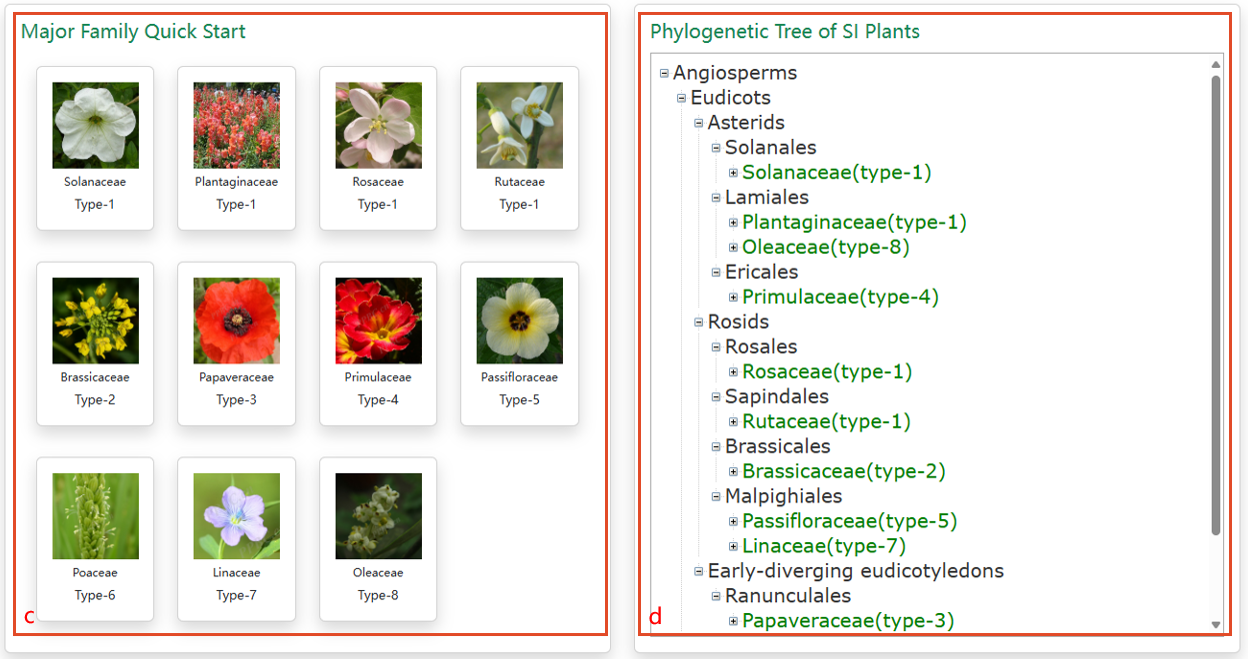Click the Papaveraceae(type-3) tree entry
Image resolution: width=1248 pixels, height=660 pixels.
click(x=848, y=621)
